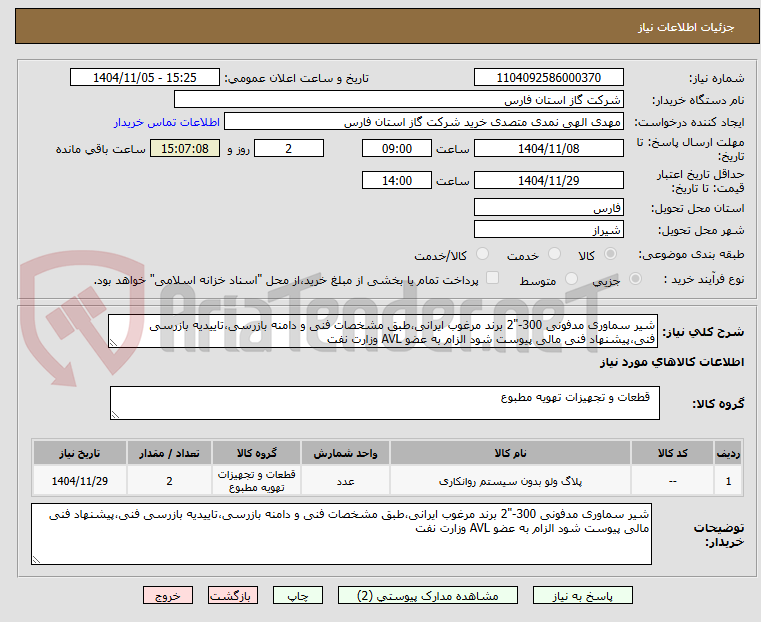Viewport: 761px width, 622px height.
Task: Click the گروه کالا text area
Action: tap(385, 403)
